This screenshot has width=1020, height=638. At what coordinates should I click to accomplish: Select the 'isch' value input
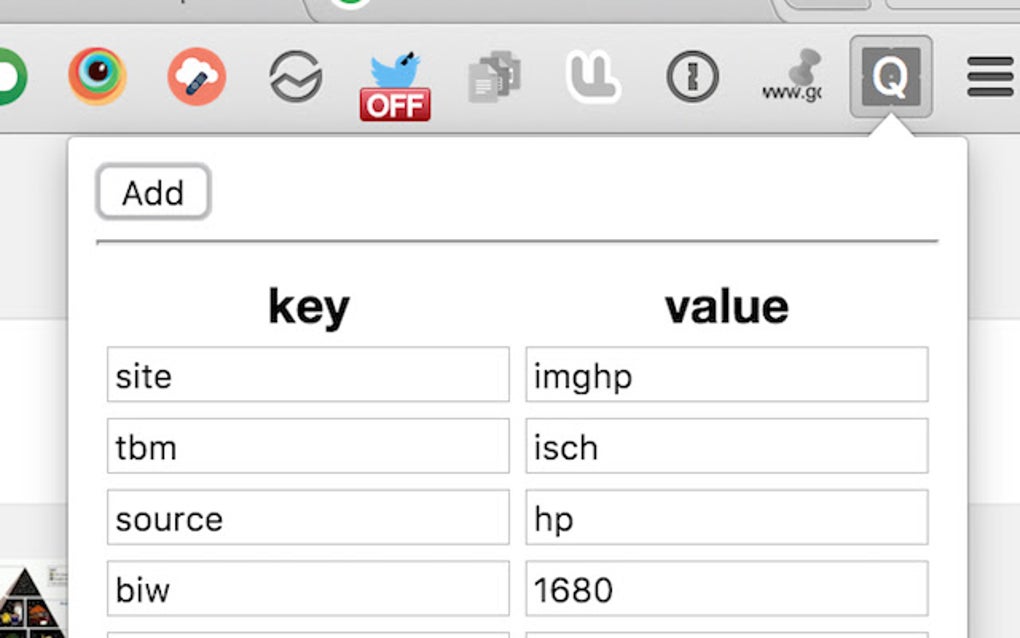(x=726, y=446)
